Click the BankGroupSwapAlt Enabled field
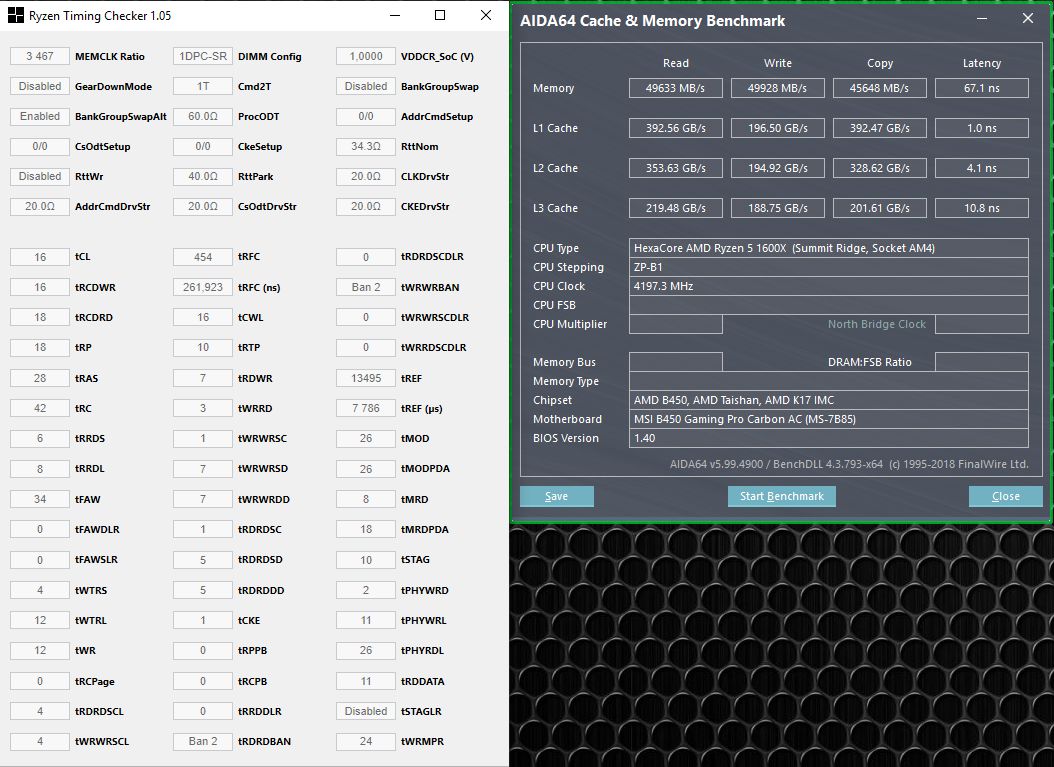1054x767 pixels. [x=40, y=116]
